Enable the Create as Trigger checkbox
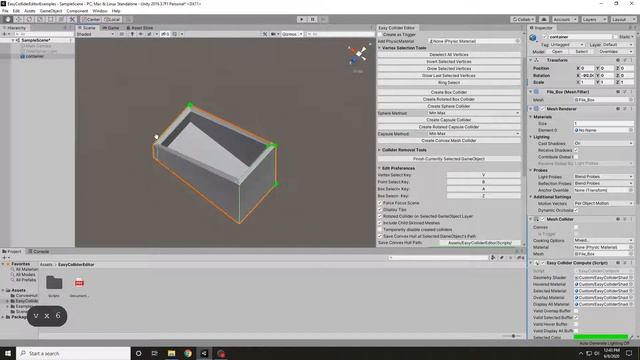The width and height of the screenshot is (640, 360). (380, 35)
